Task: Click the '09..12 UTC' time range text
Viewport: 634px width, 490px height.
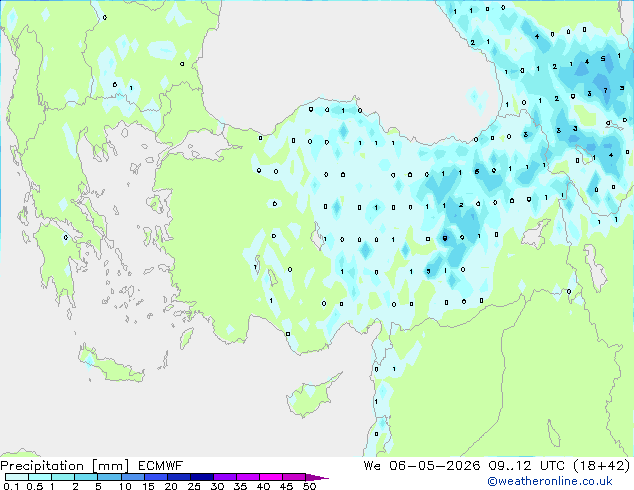Action: (x=526, y=466)
